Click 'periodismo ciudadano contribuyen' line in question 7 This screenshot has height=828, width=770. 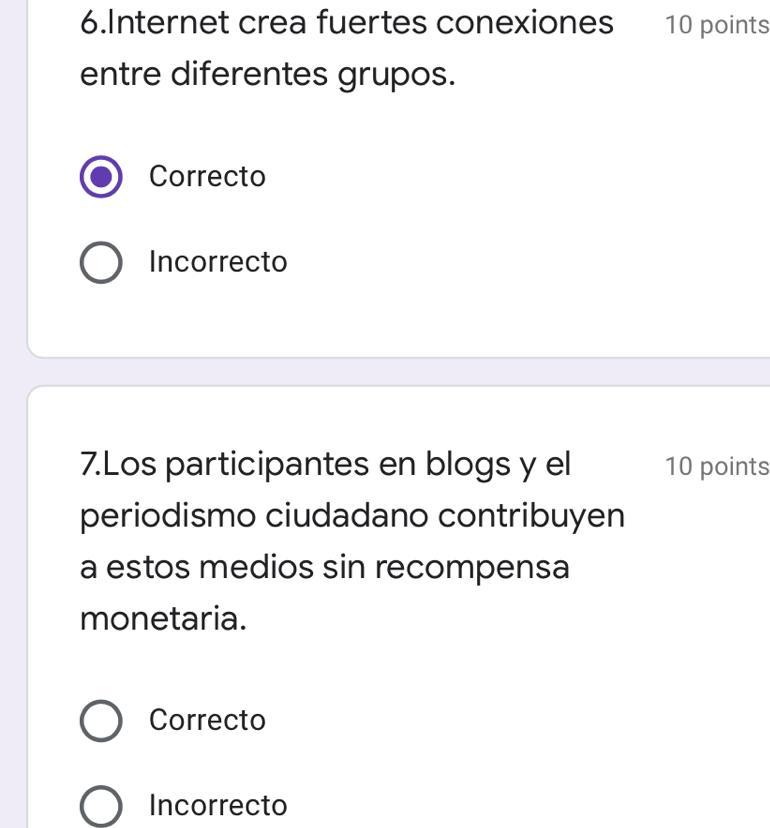tap(352, 516)
